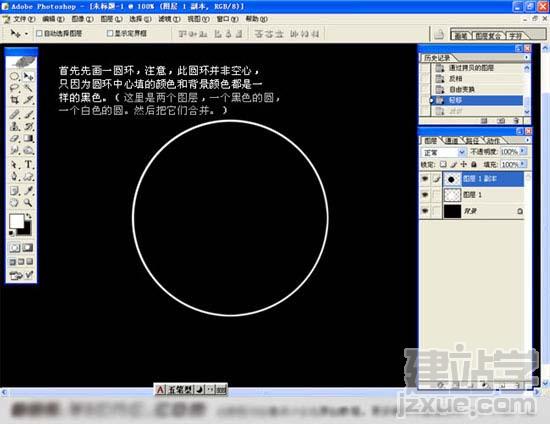Image resolution: width=550 pixels, height=424 pixels.
Task: Select the Magic Wand tool
Action: 28,88
